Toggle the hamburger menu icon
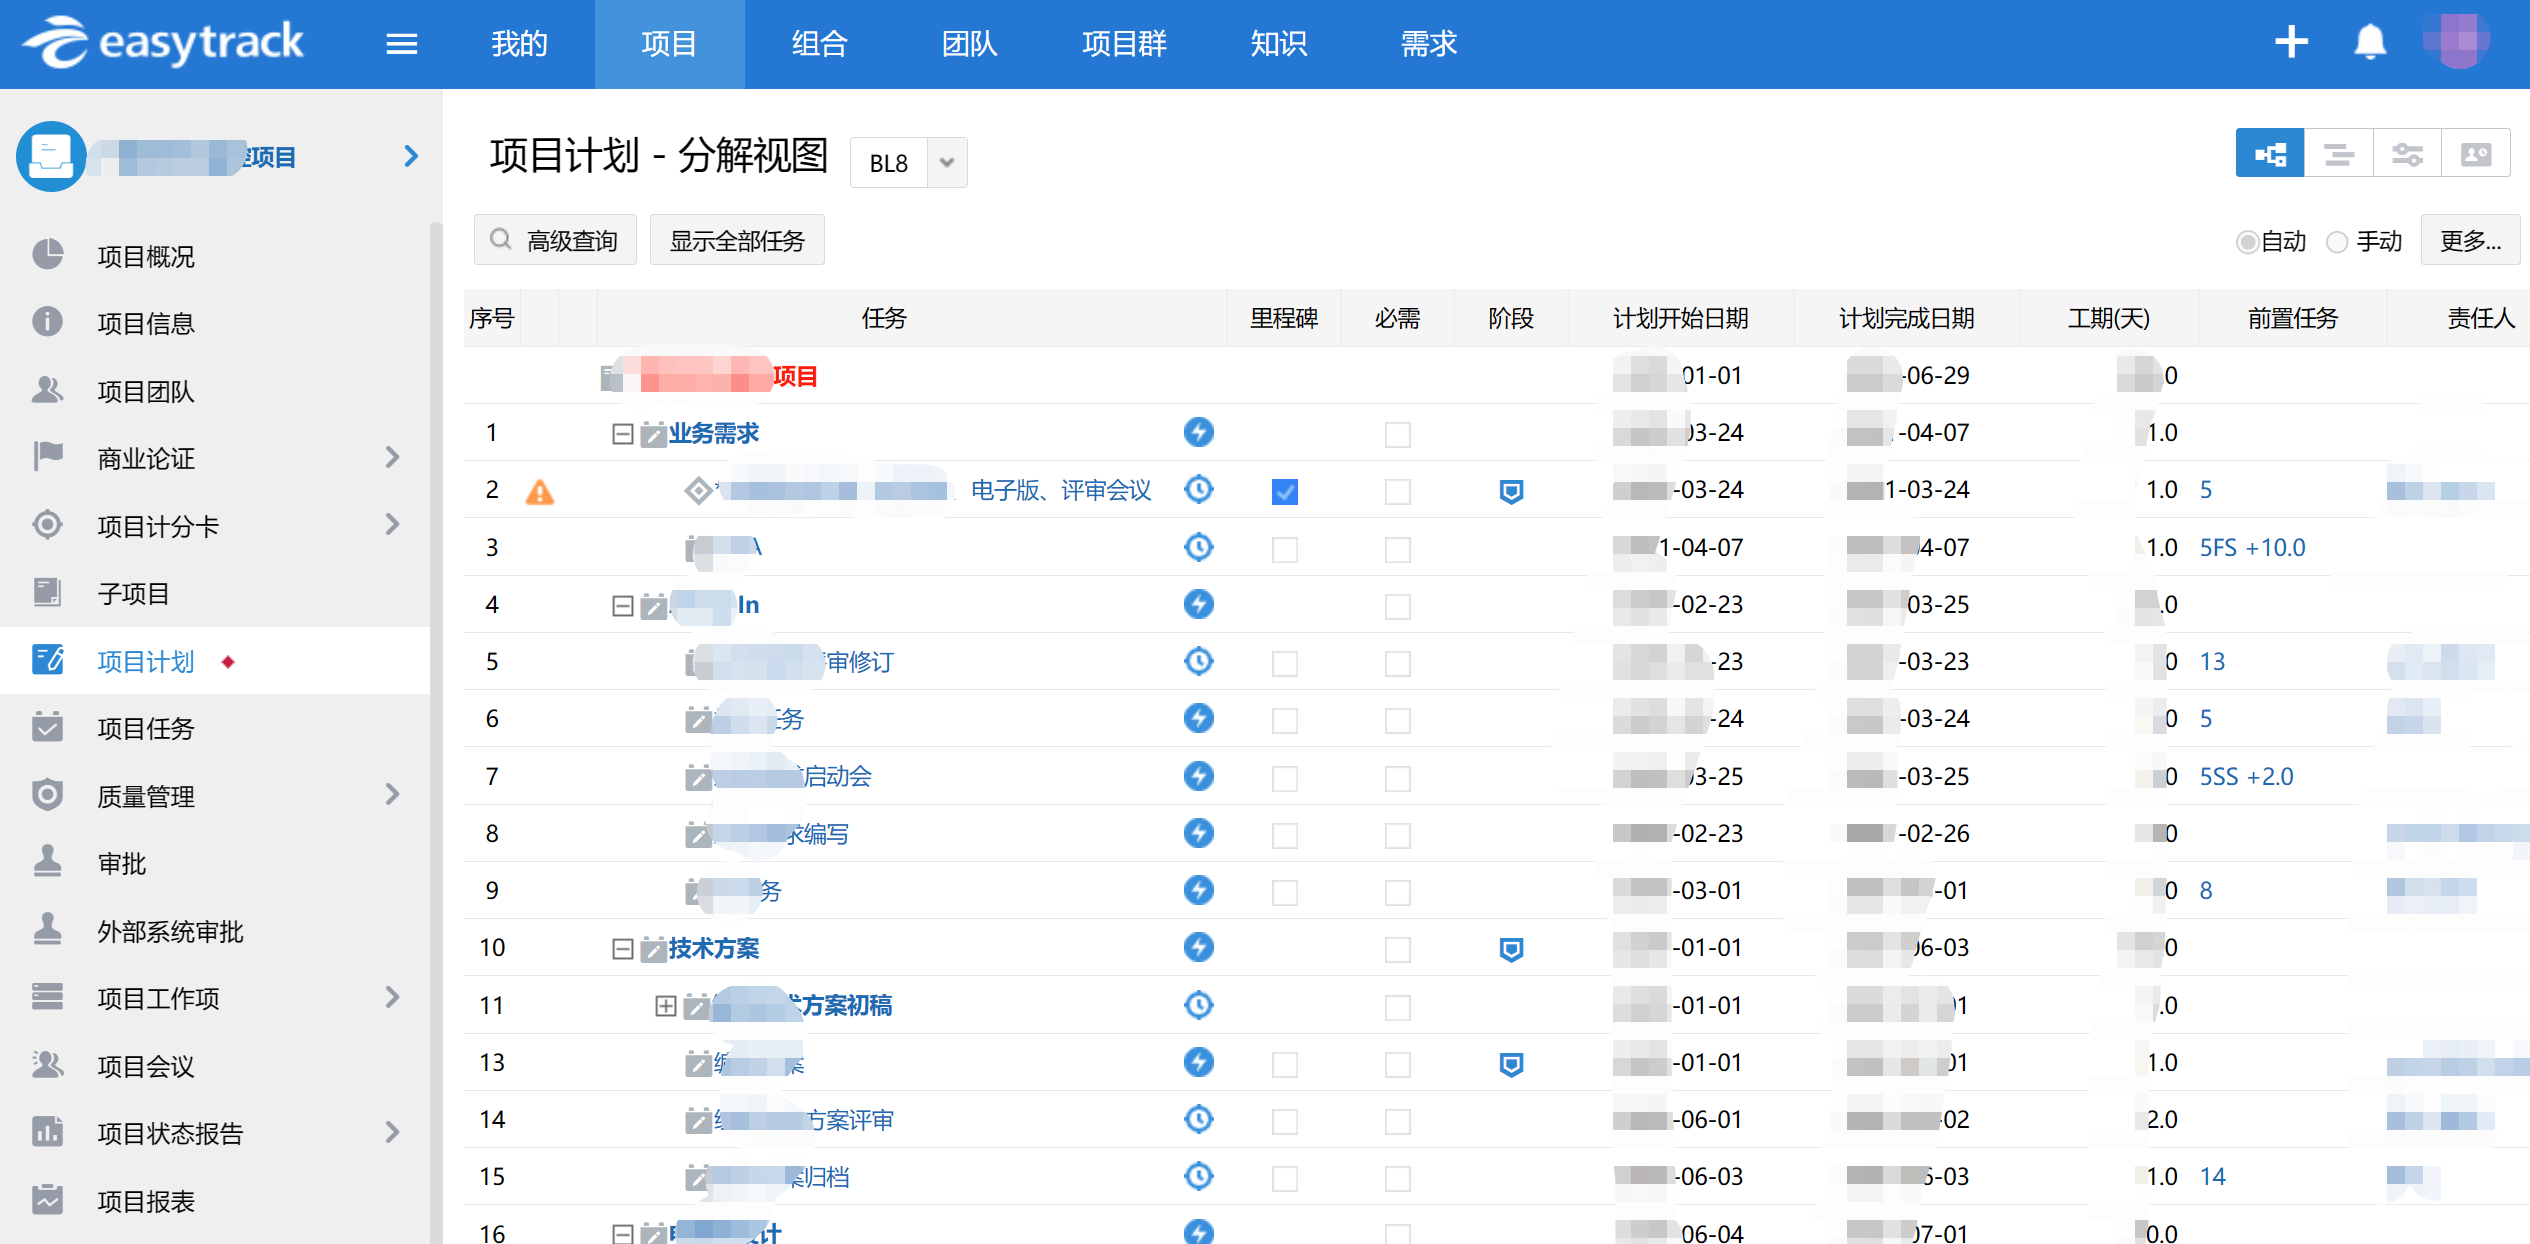The height and width of the screenshot is (1244, 2530). (401, 44)
